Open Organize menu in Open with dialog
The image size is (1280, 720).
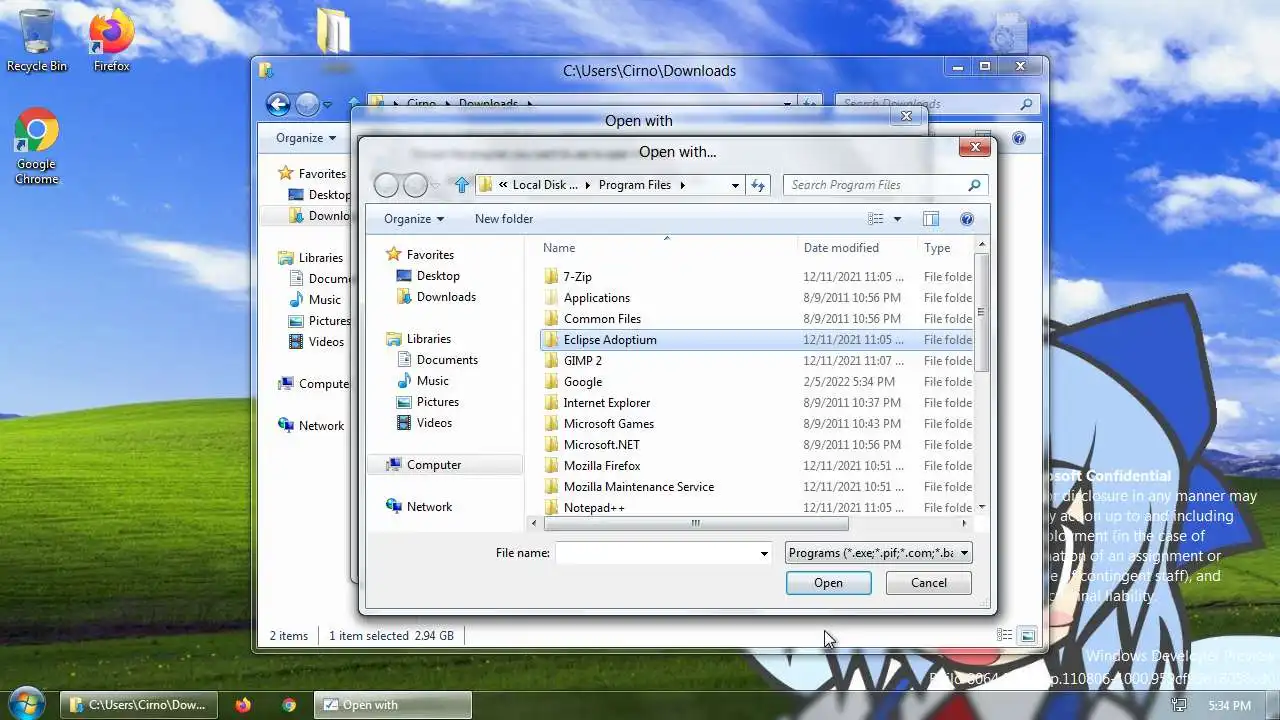point(414,219)
